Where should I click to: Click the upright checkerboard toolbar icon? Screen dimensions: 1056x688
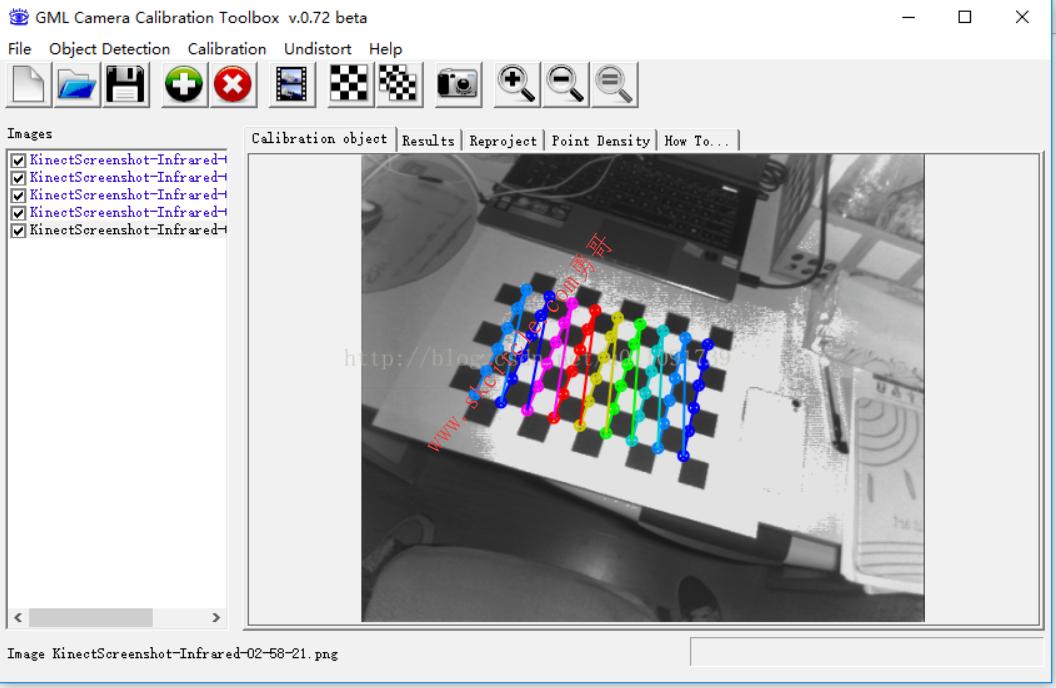pos(350,85)
